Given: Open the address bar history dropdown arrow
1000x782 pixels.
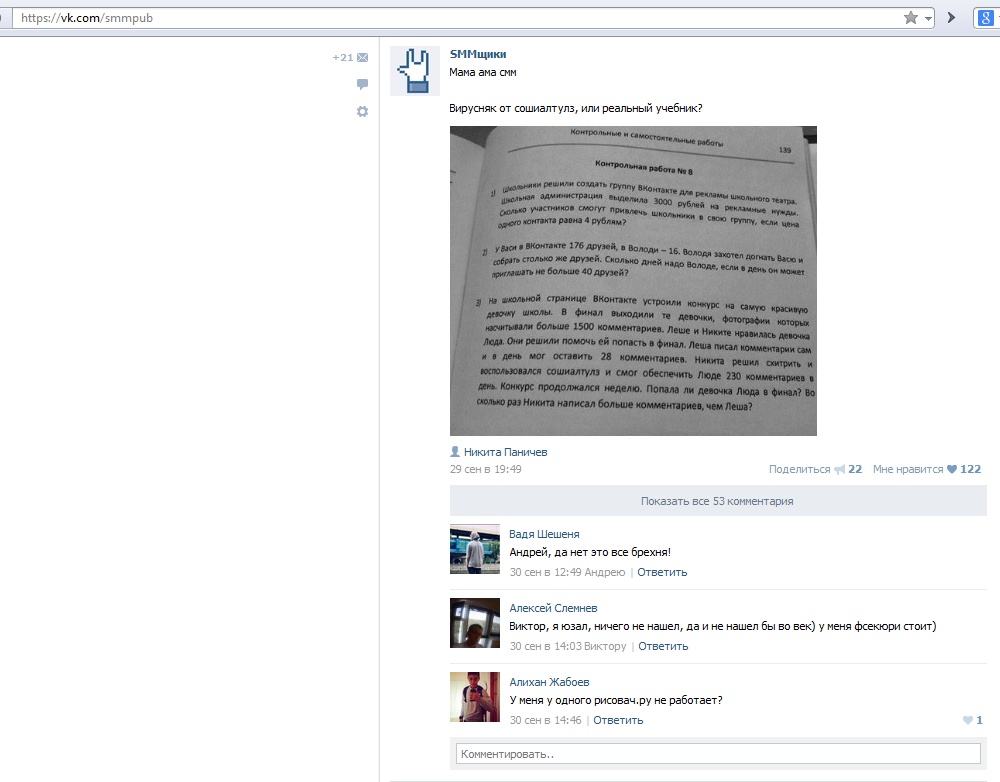Looking at the screenshot, I should coord(928,18).
